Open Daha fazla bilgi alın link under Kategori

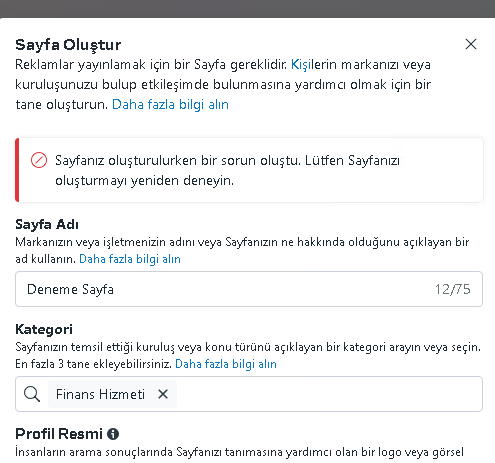point(226,364)
